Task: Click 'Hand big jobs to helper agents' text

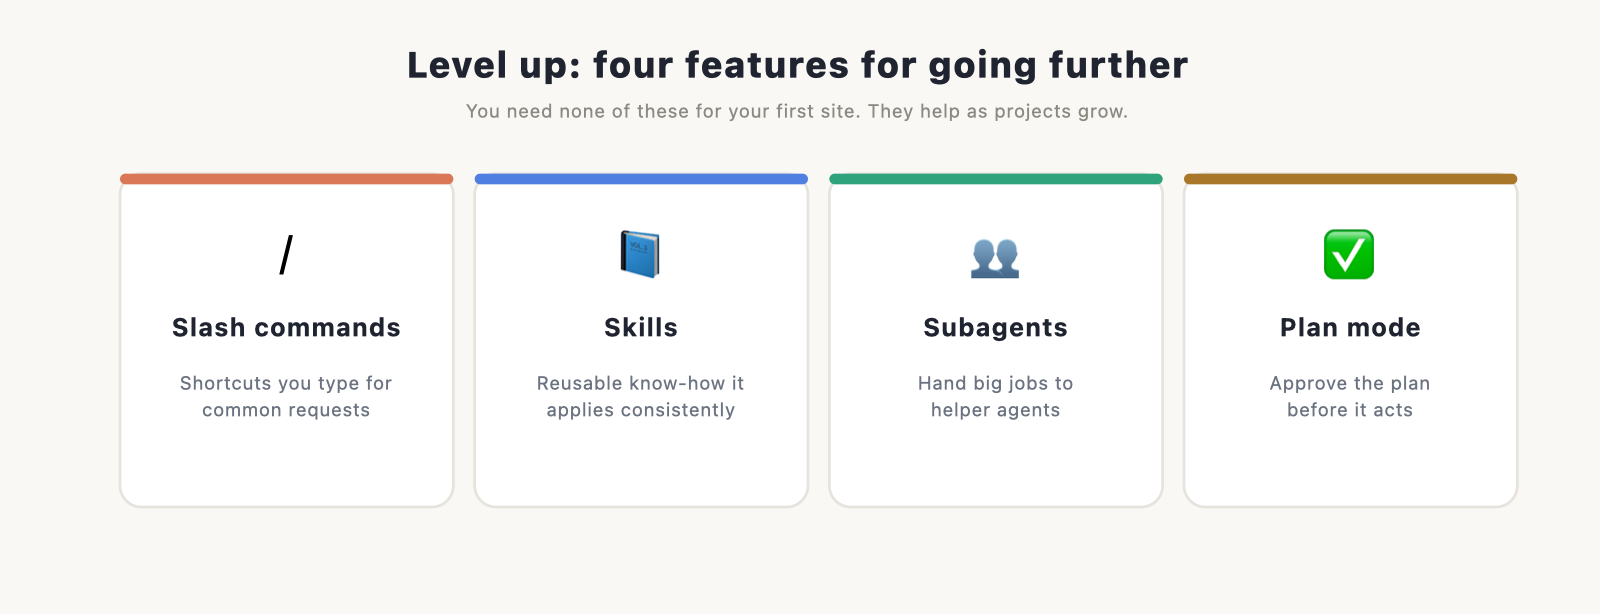Action: [x=996, y=397]
